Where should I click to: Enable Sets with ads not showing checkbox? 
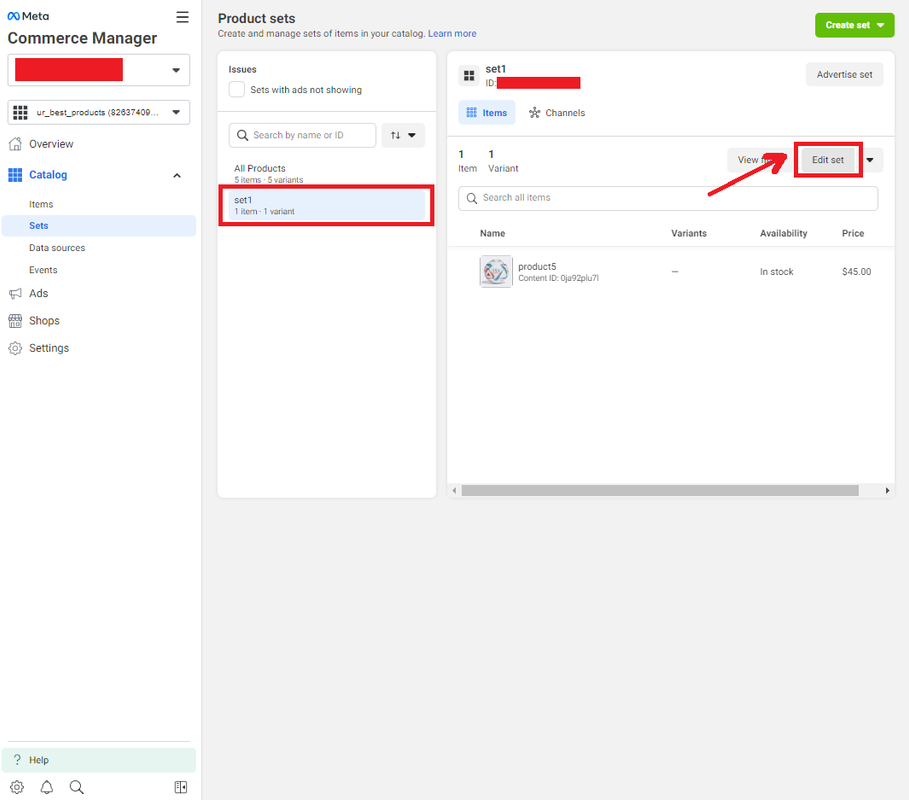pos(237,89)
